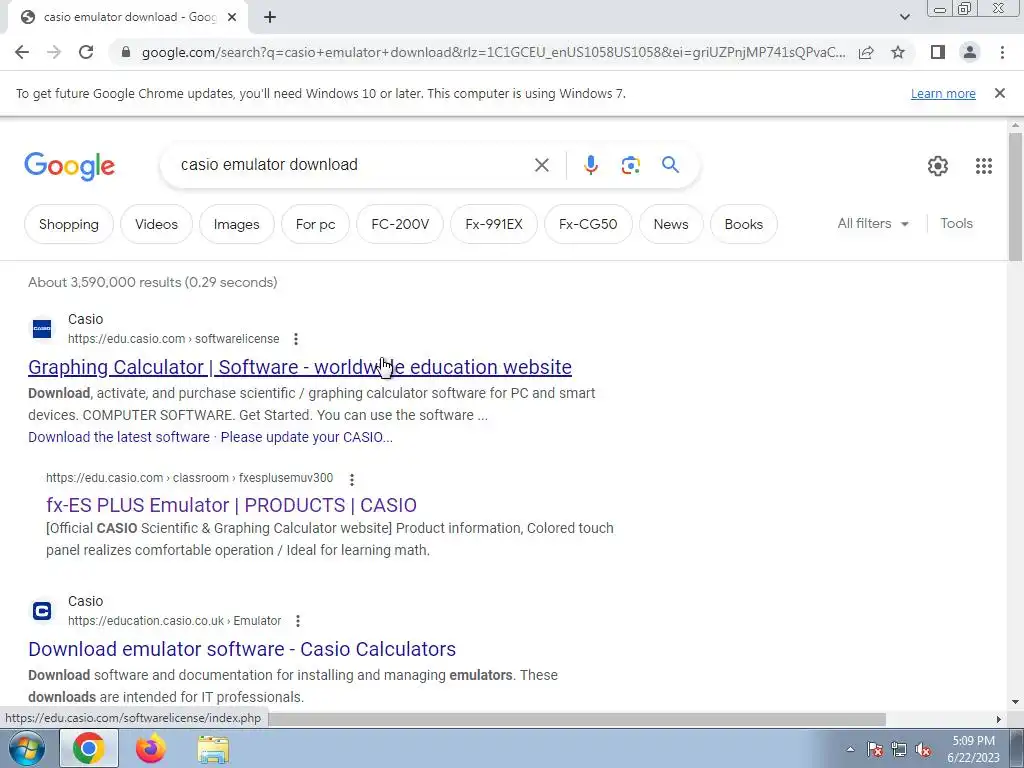
Task: Click the Casio favicon of first result
Action: click(x=42, y=328)
